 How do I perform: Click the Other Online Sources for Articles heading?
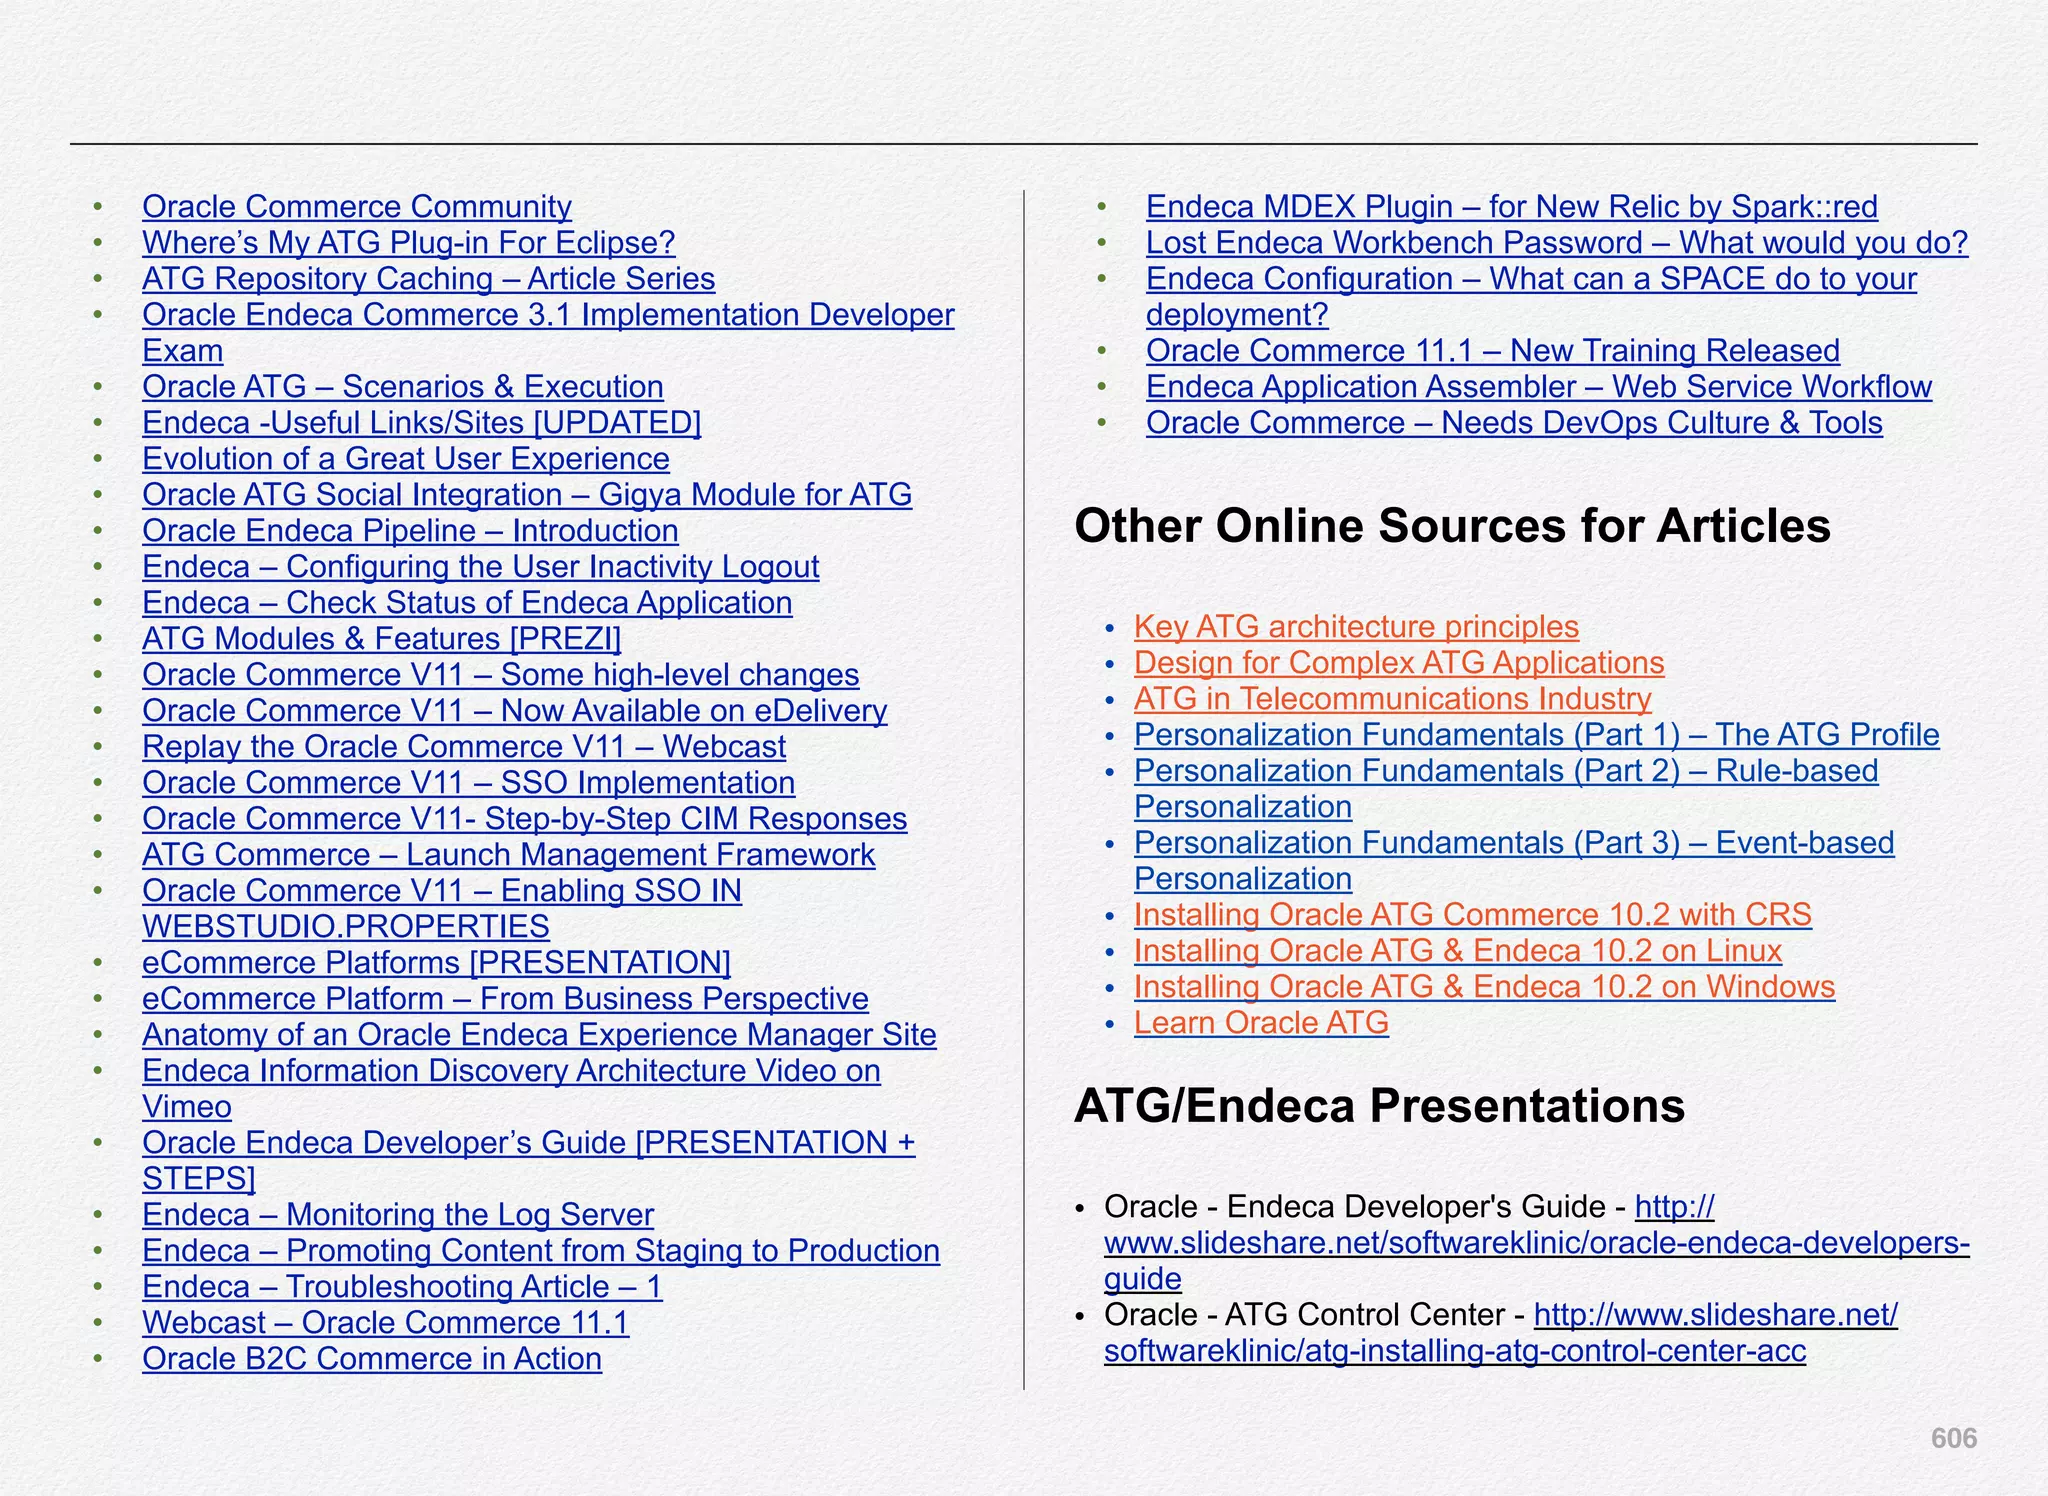[1452, 526]
